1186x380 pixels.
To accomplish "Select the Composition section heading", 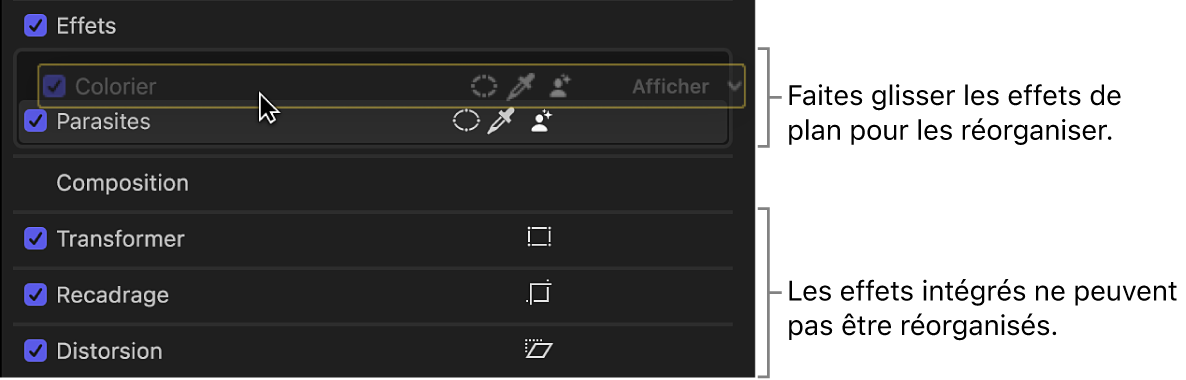I will point(123,183).
